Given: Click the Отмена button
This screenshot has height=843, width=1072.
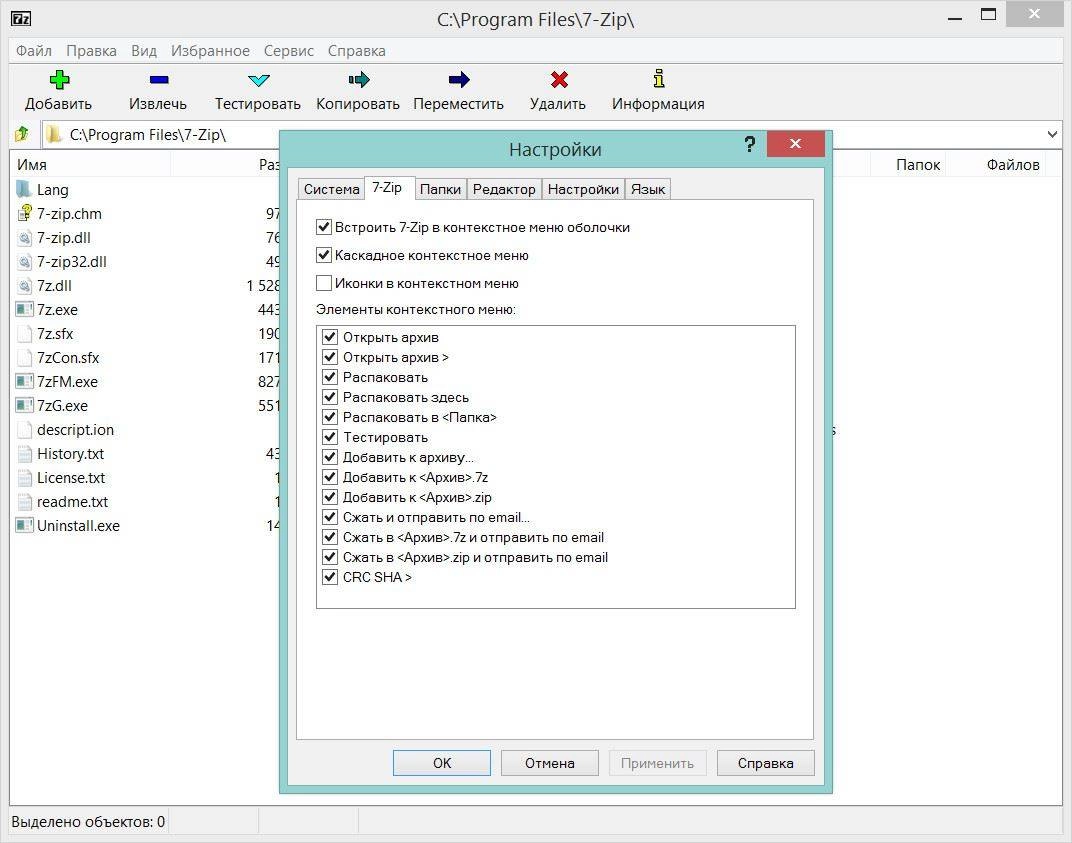Looking at the screenshot, I should [x=550, y=763].
